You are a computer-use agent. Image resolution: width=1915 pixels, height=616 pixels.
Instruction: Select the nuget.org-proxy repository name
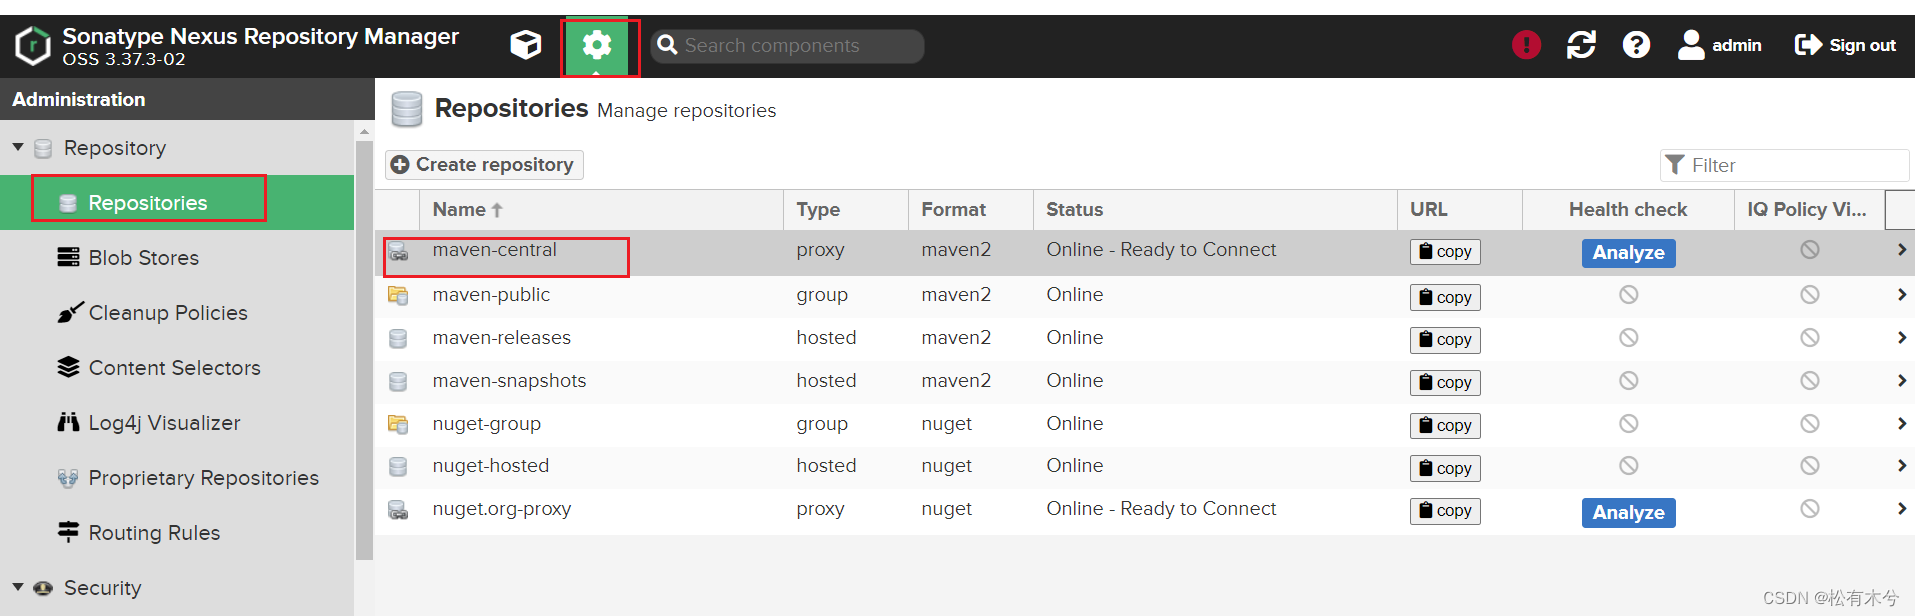(x=501, y=509)
